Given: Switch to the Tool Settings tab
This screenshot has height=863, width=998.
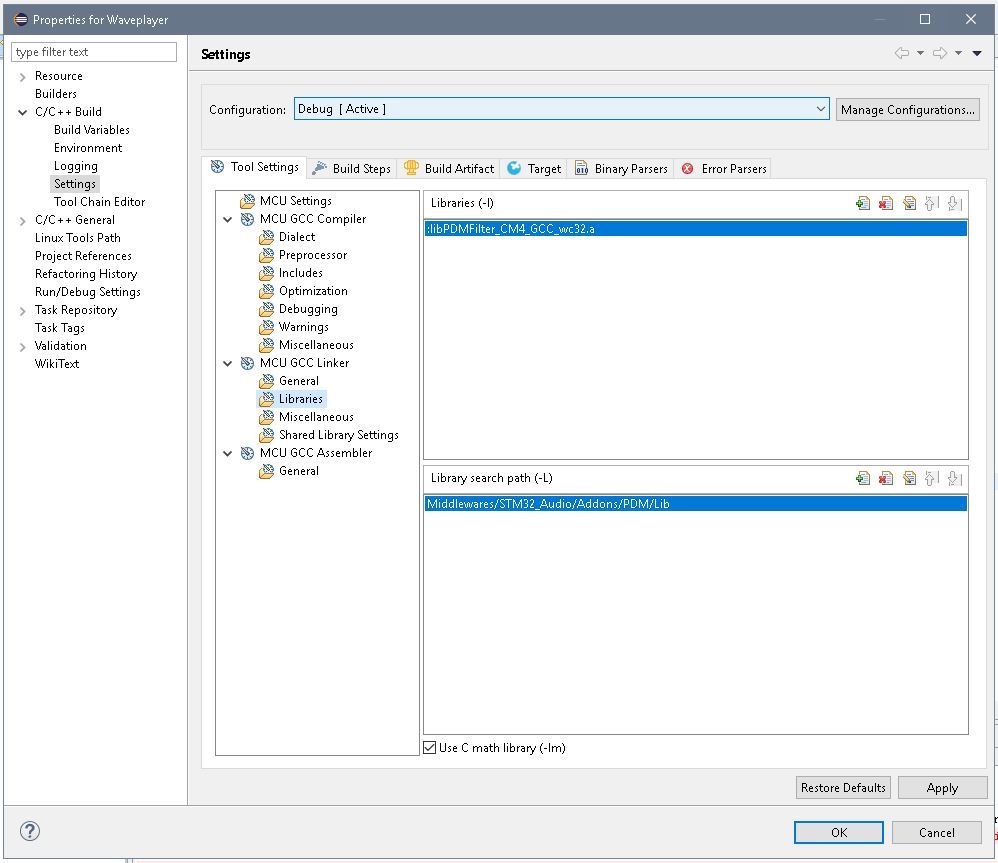Looking at the screenshot, I should 255,167.
